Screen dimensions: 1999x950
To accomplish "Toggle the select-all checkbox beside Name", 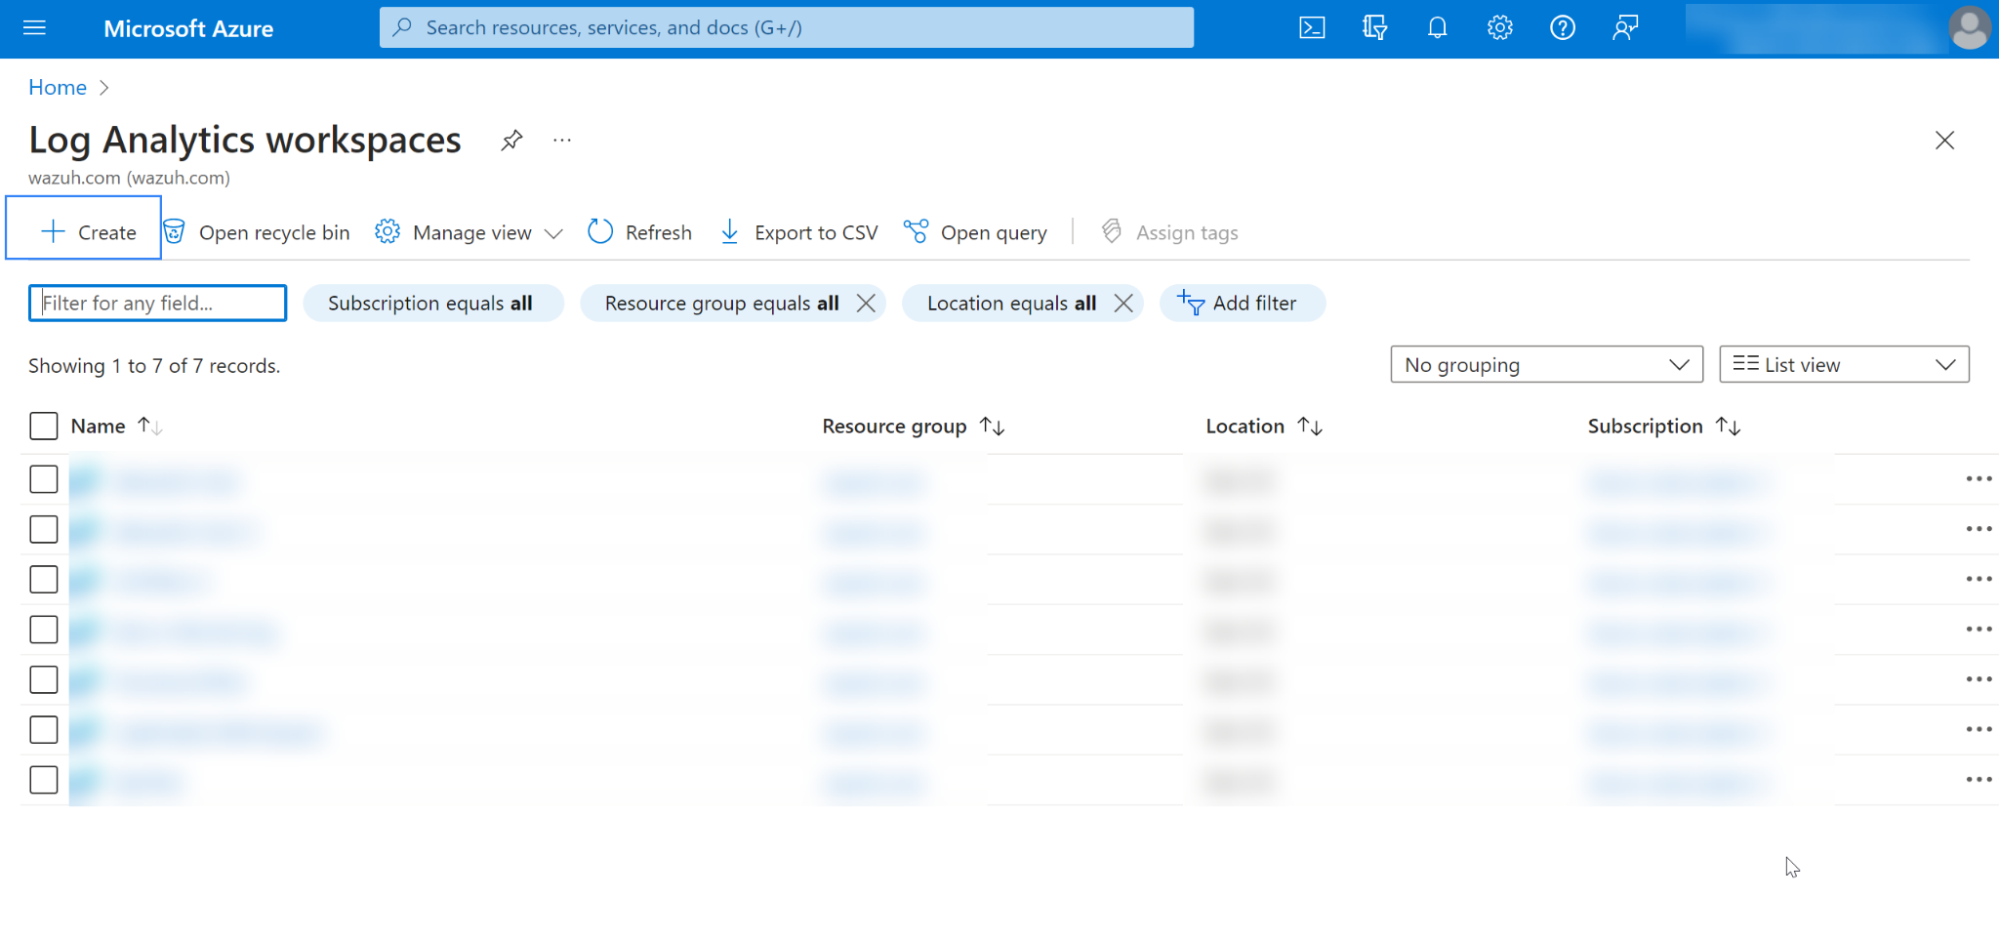I will (44, 426).
